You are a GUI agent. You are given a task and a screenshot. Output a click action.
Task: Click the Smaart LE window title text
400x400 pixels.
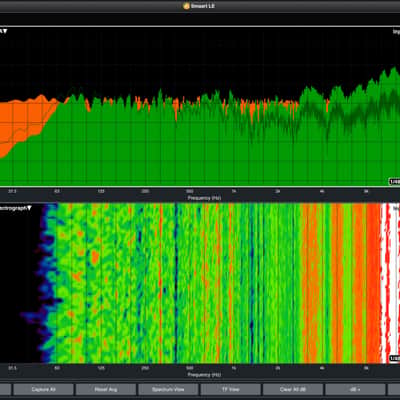tap(203, 6)
